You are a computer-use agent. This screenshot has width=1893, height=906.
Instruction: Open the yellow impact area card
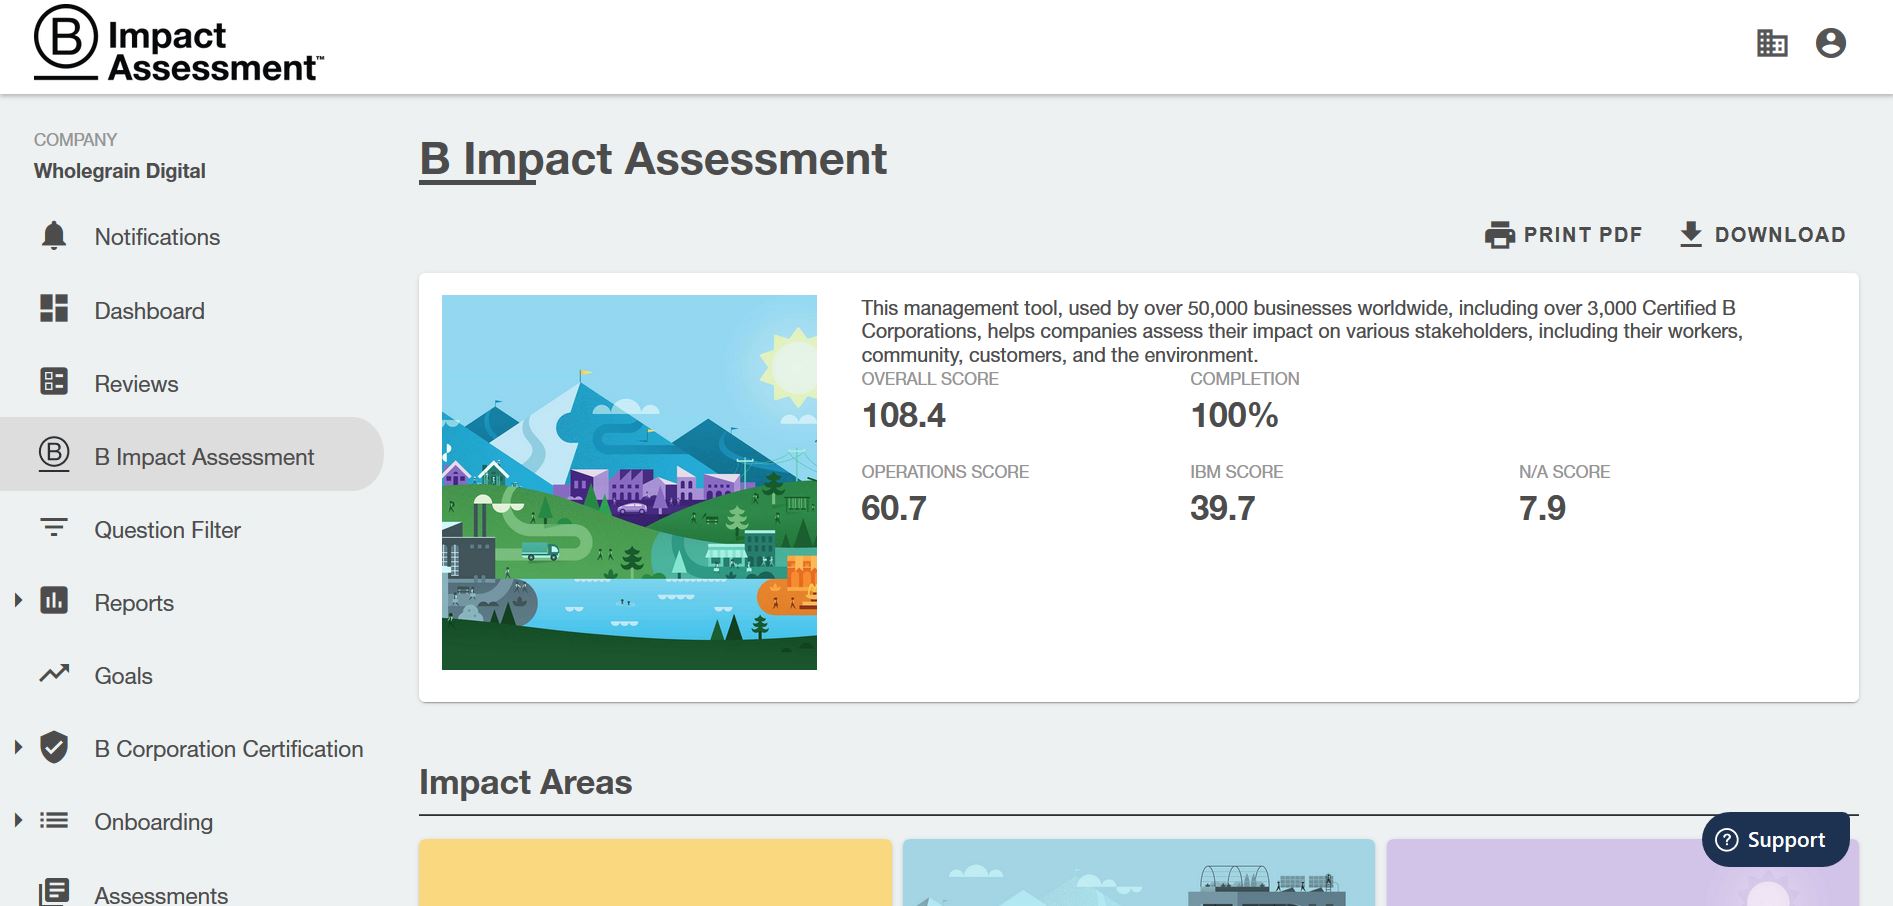click(655, 872)
